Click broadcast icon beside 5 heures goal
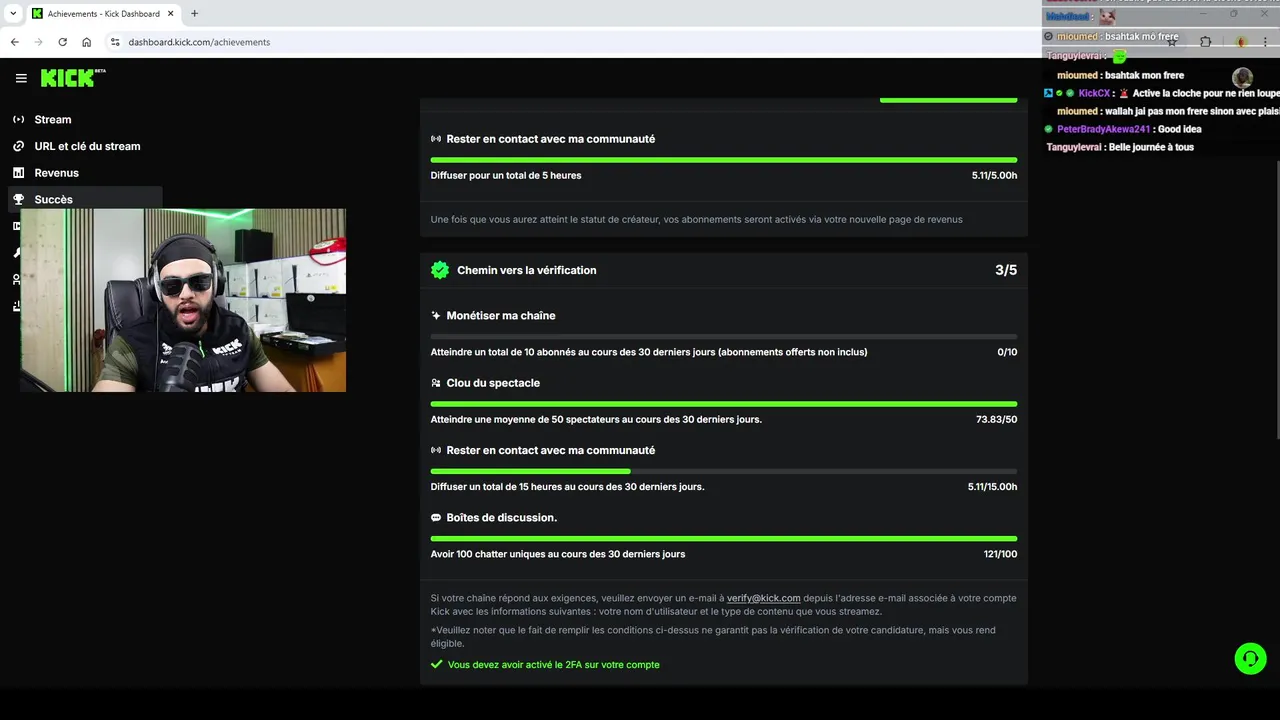 (436, 139)
